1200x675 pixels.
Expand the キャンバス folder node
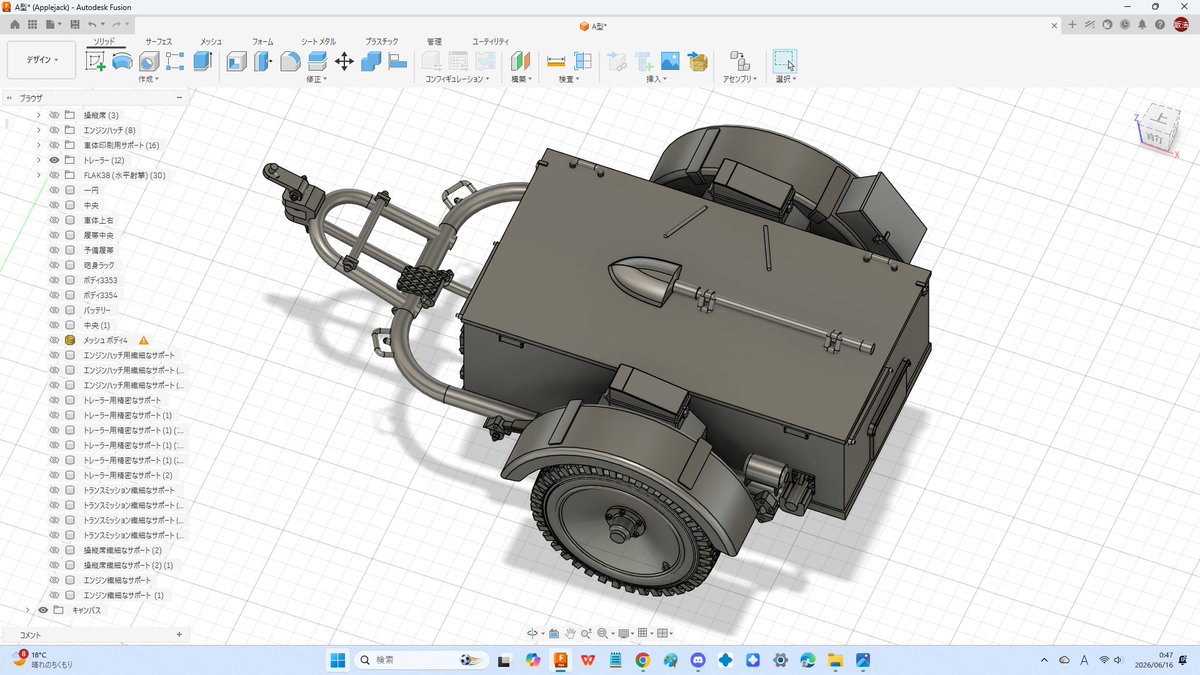click(x=27, y=610)
